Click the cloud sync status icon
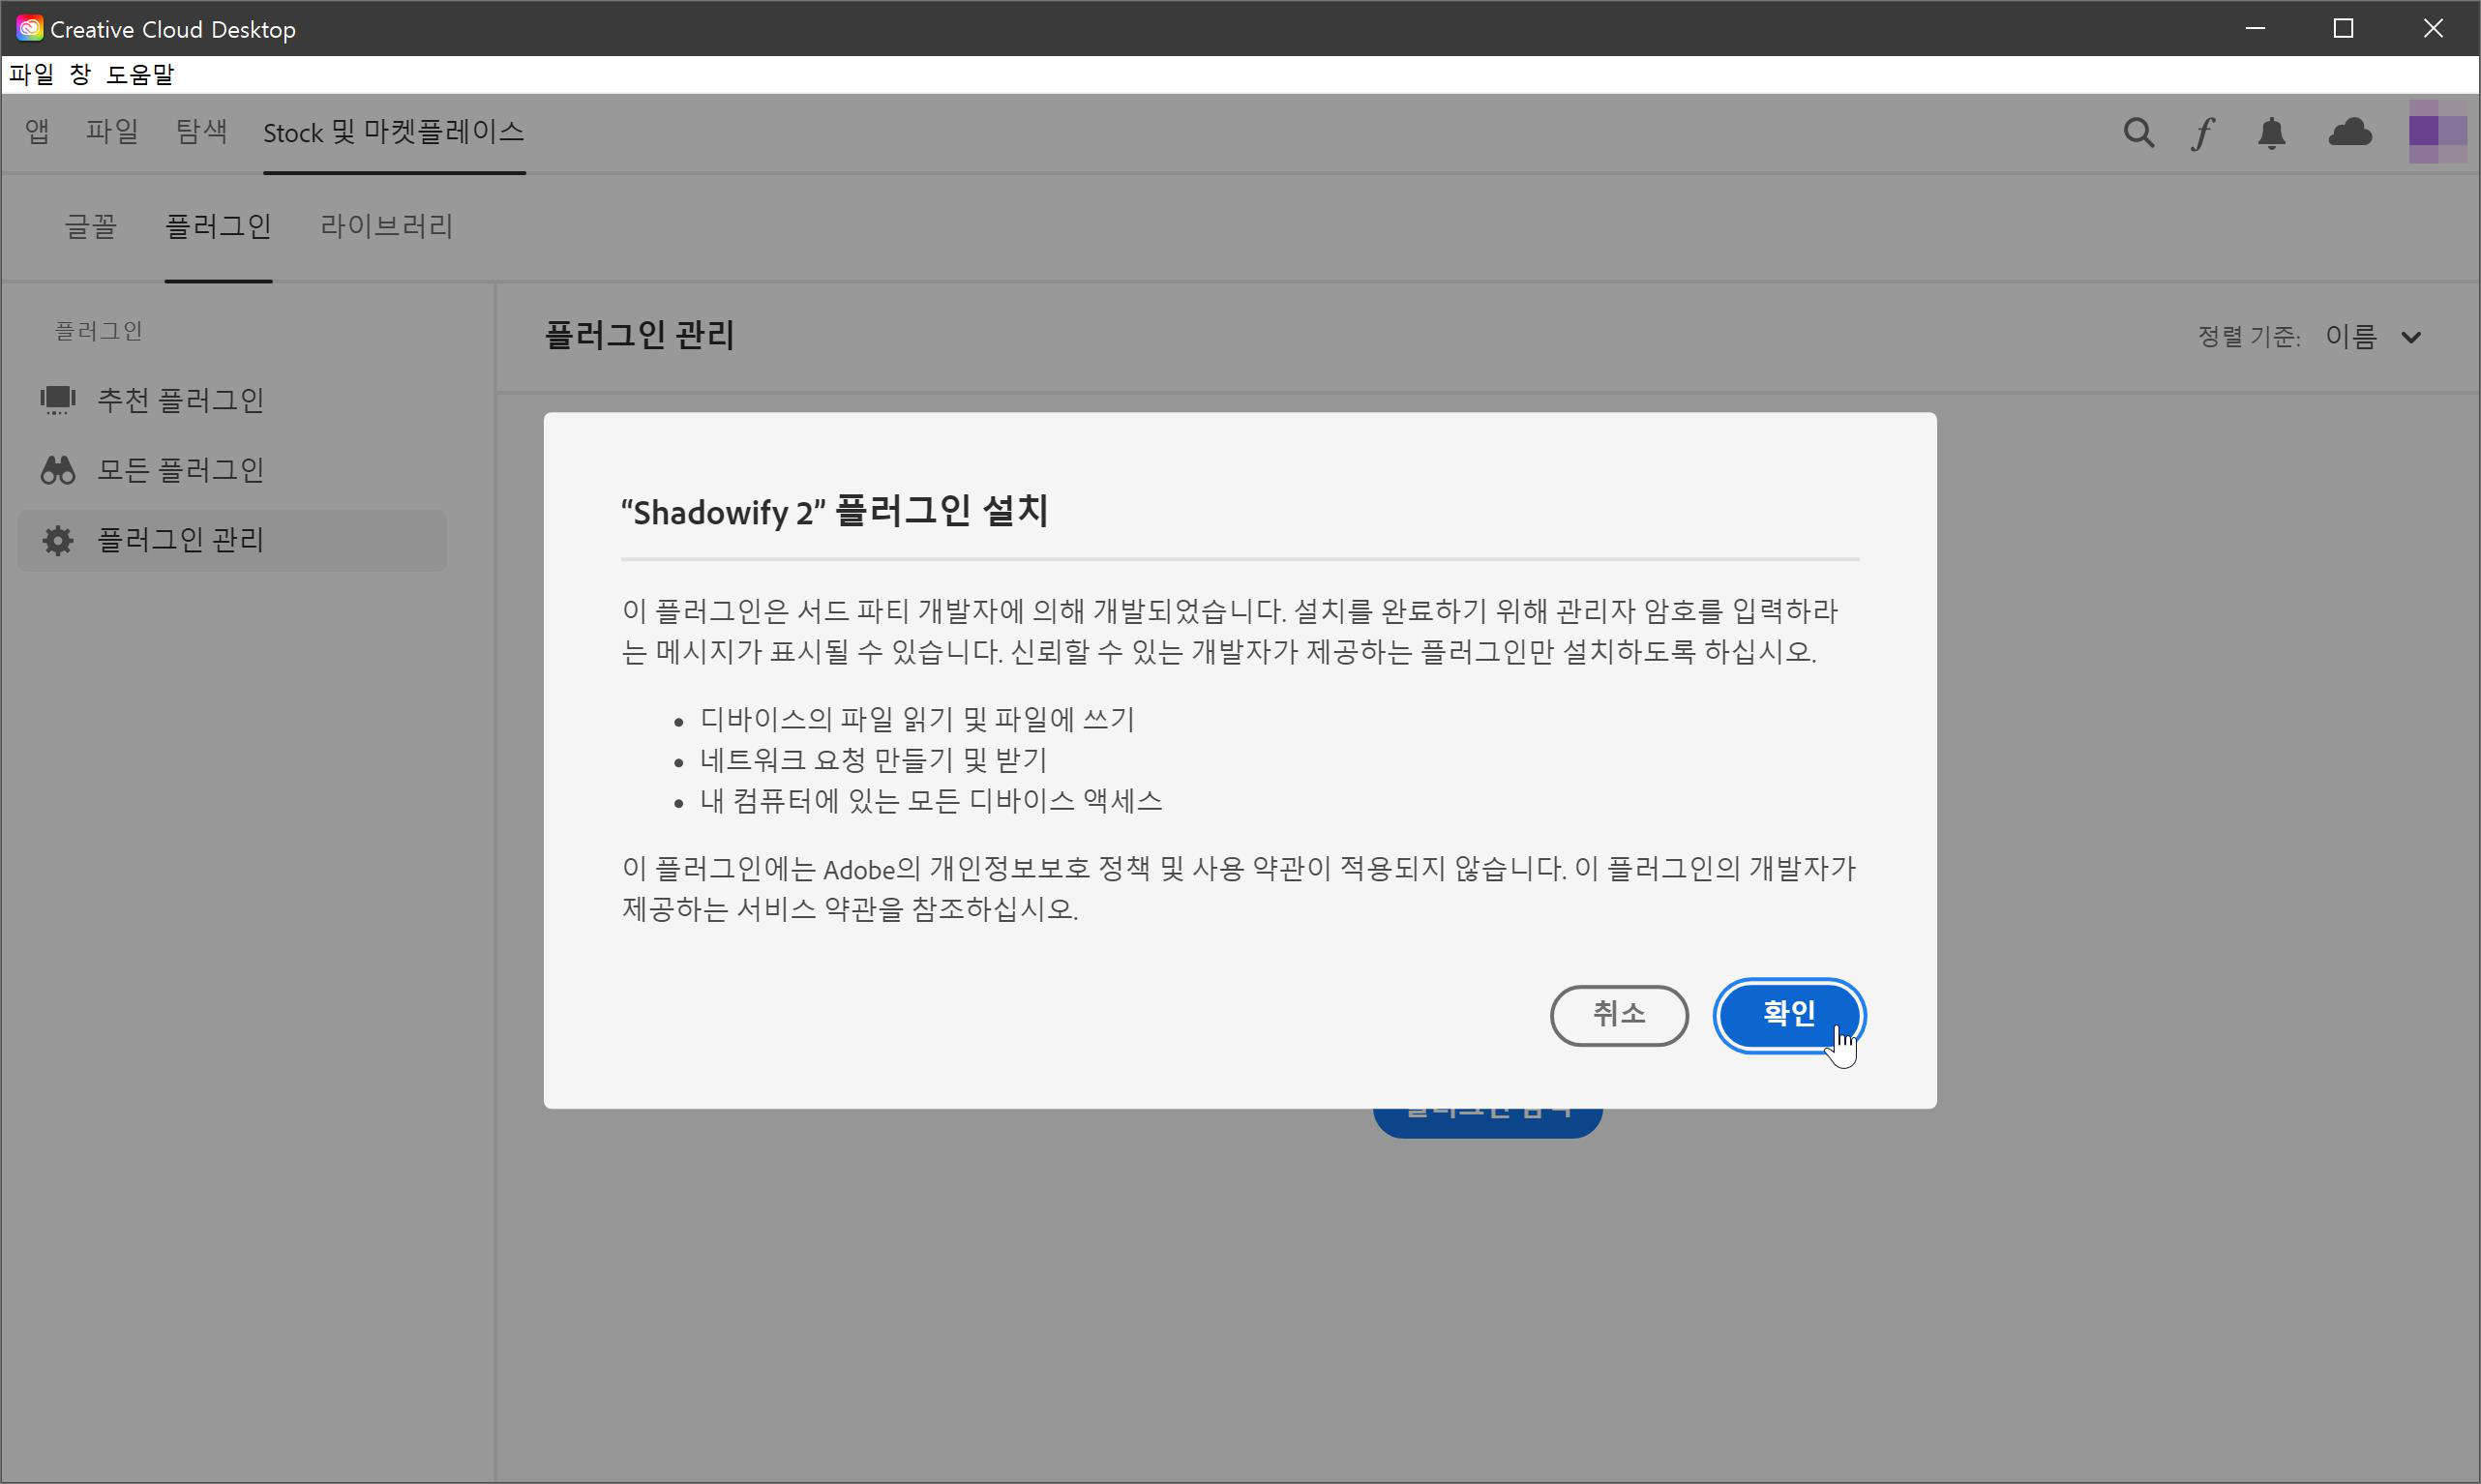This screenshot has height=1484, width=2481. (x=2349, y=132)
